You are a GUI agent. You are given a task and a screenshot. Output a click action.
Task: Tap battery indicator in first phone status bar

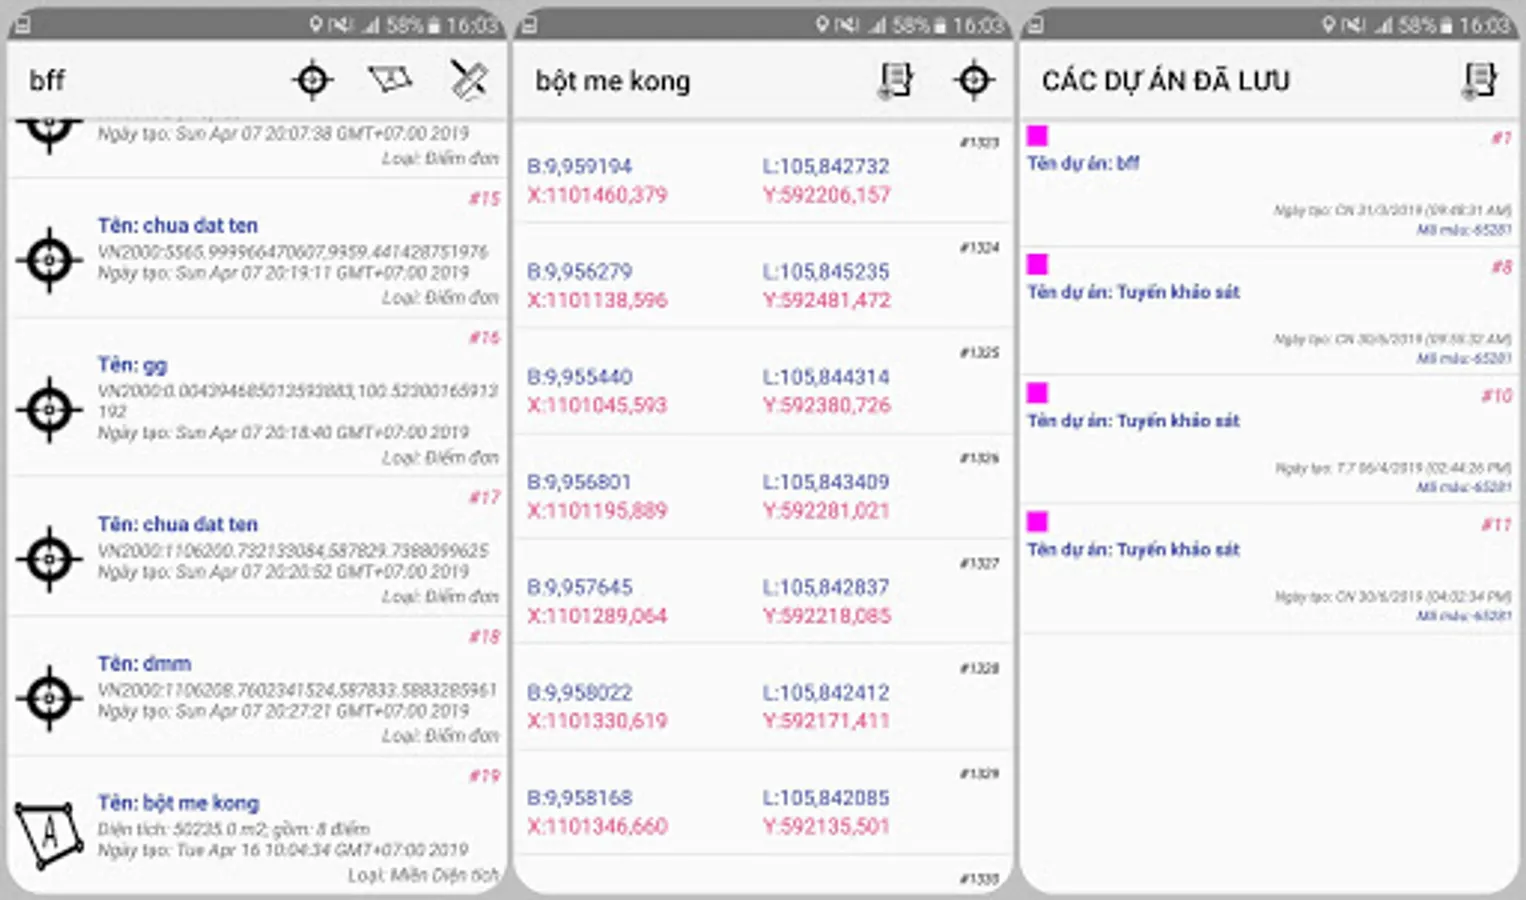434,25
